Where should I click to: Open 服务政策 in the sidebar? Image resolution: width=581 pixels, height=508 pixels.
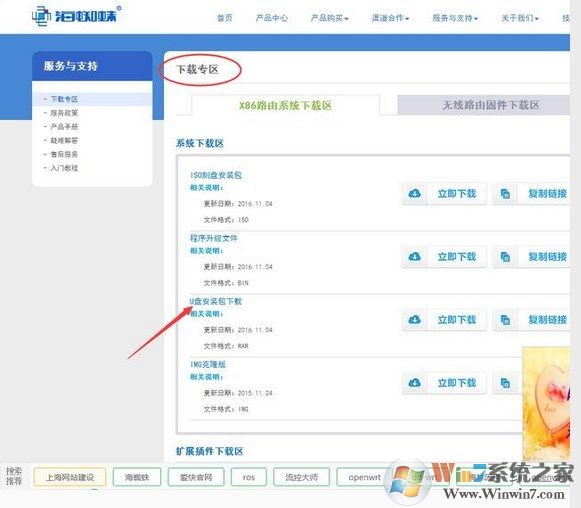64,113
